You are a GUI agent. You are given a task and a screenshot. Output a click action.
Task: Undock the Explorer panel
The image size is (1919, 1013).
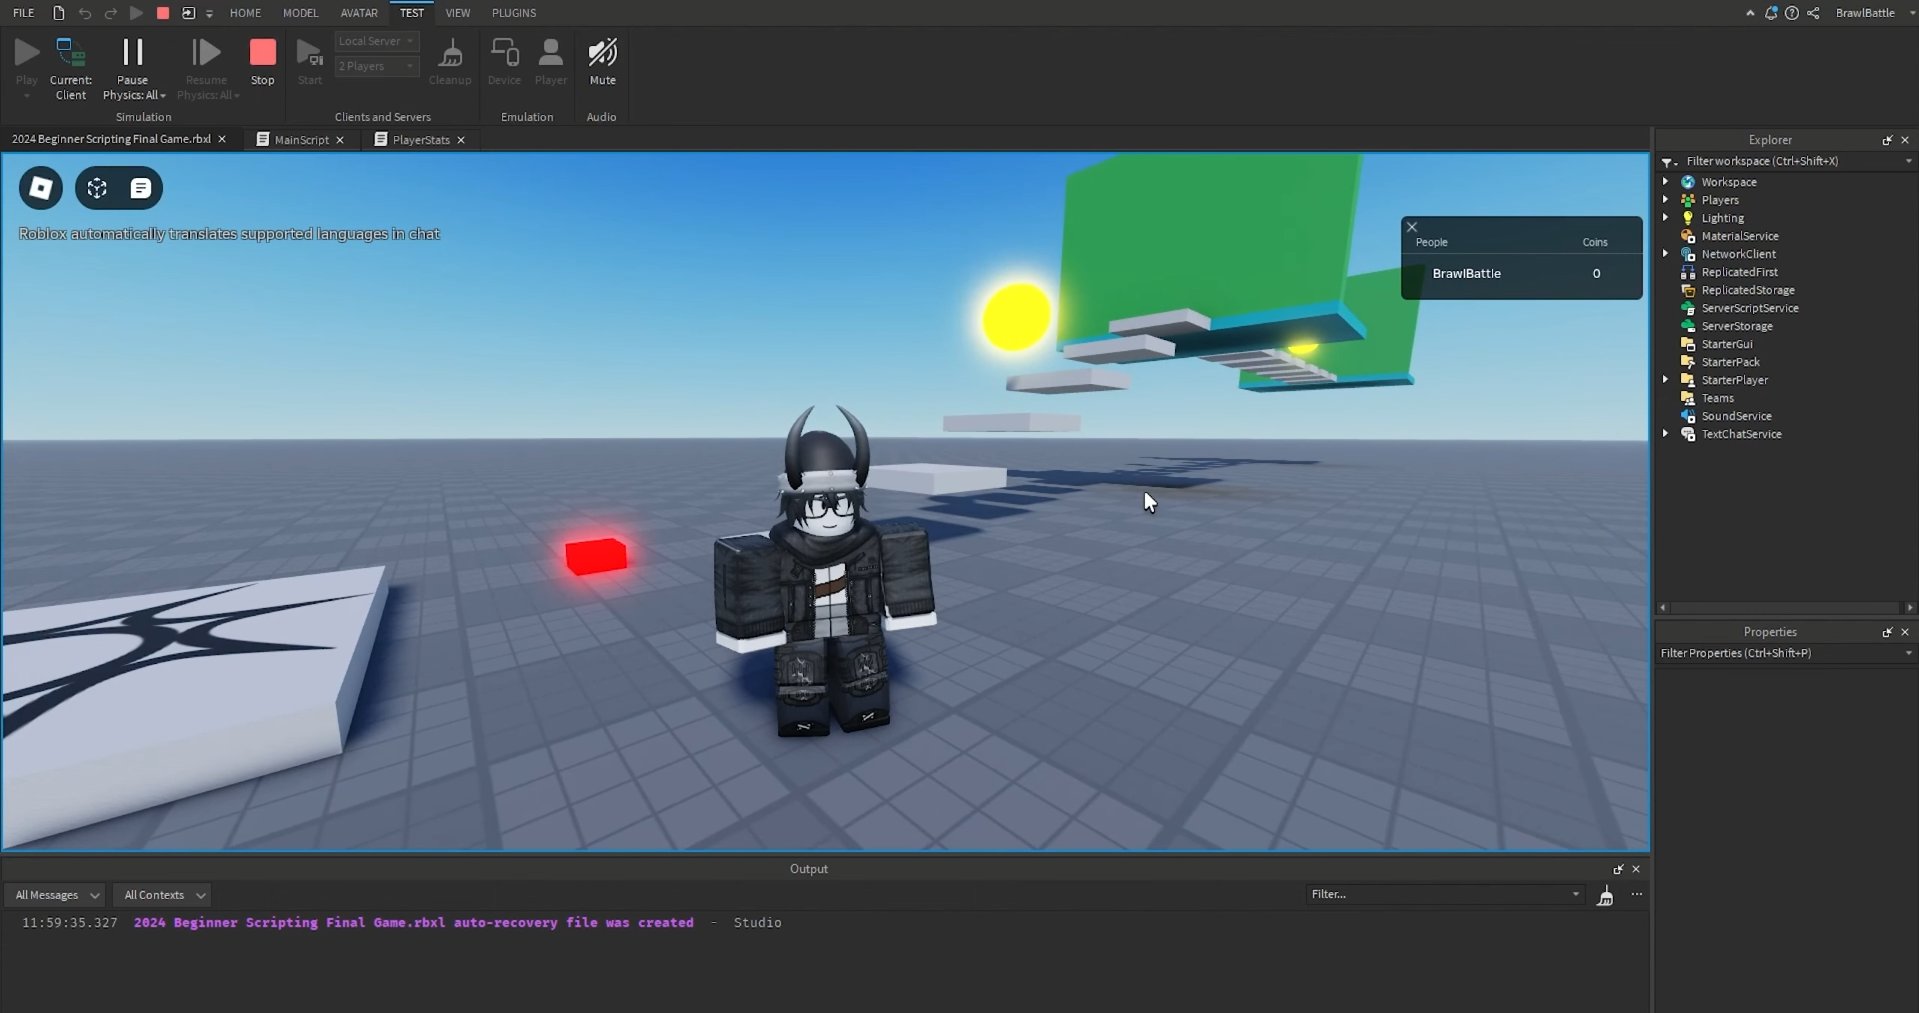tap(1887, 140)
